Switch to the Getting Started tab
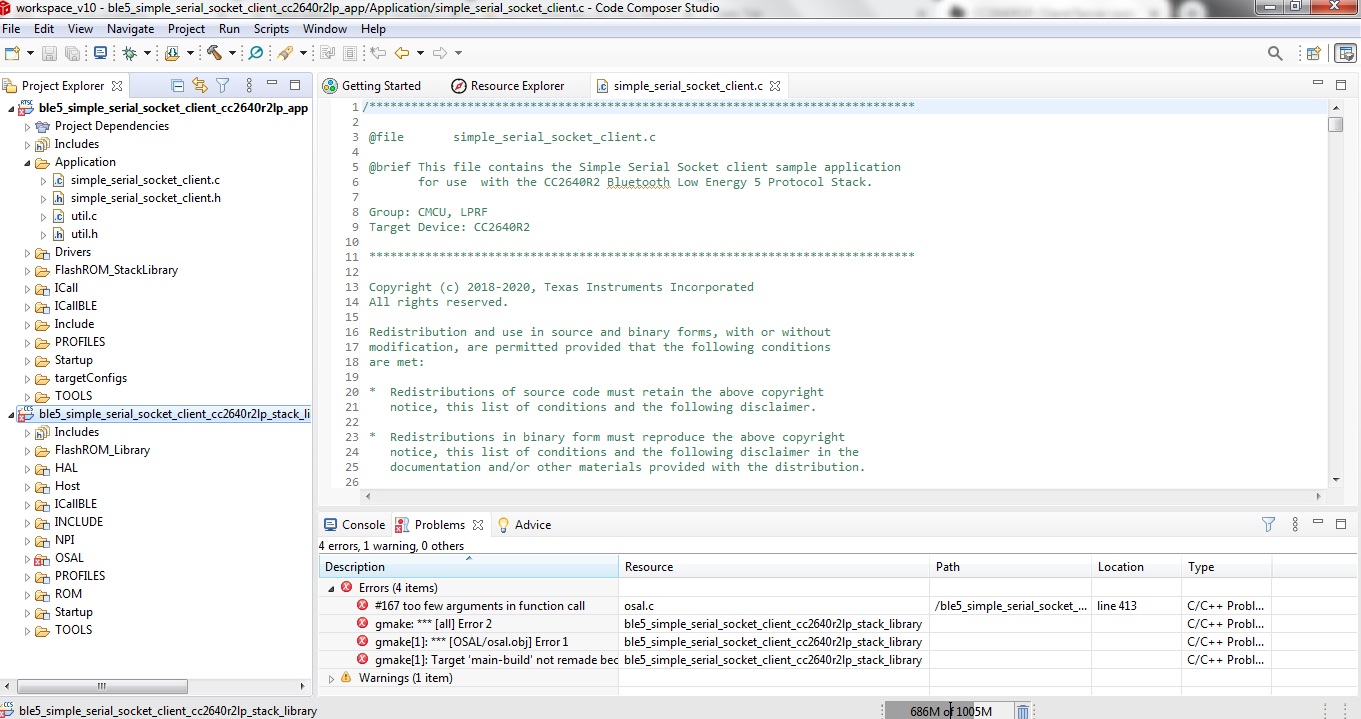This screenshot has width=1361, height=719. click(372, 86)
